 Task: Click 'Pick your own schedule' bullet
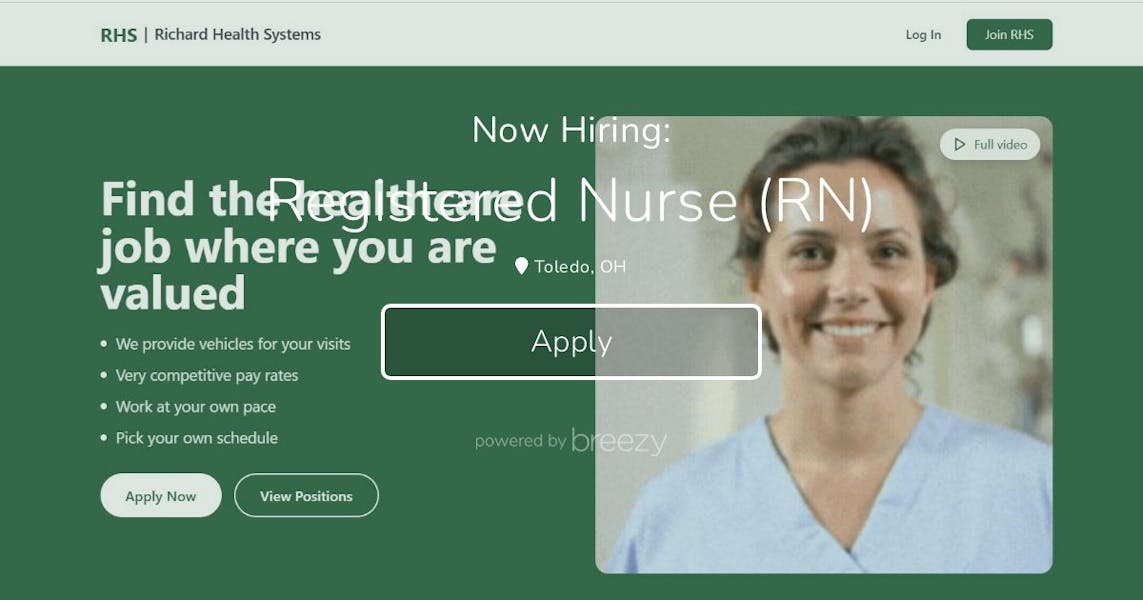pos(197,438)
